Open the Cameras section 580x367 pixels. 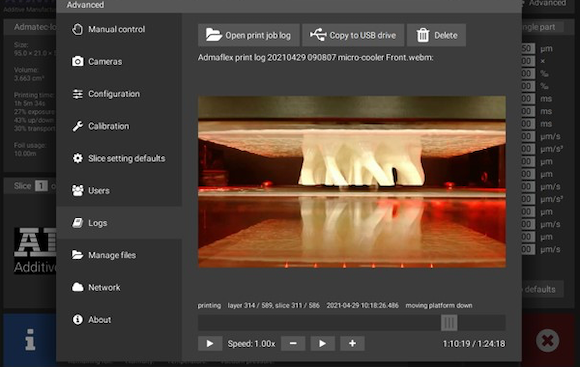(x=119, y=61)
